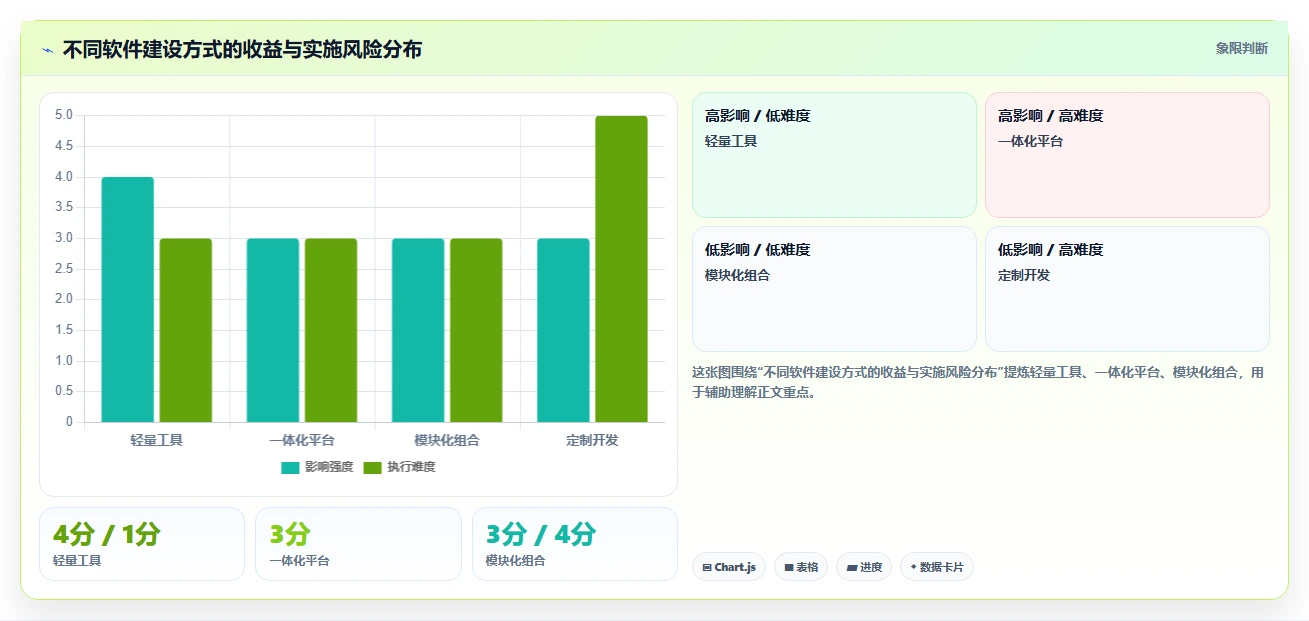Select the teal 影响强度 bar for 定制开发

tap(563, 330)
